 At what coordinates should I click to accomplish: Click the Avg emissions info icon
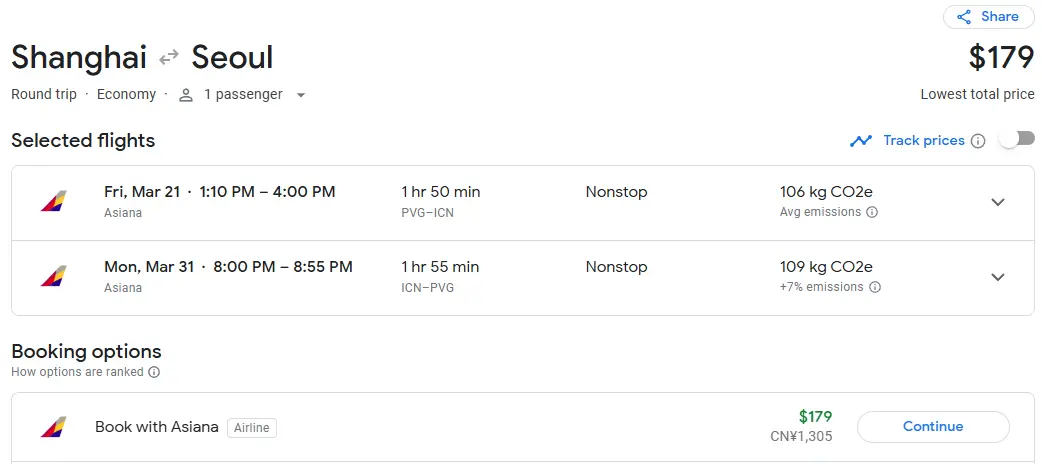[x=872, y=212]
